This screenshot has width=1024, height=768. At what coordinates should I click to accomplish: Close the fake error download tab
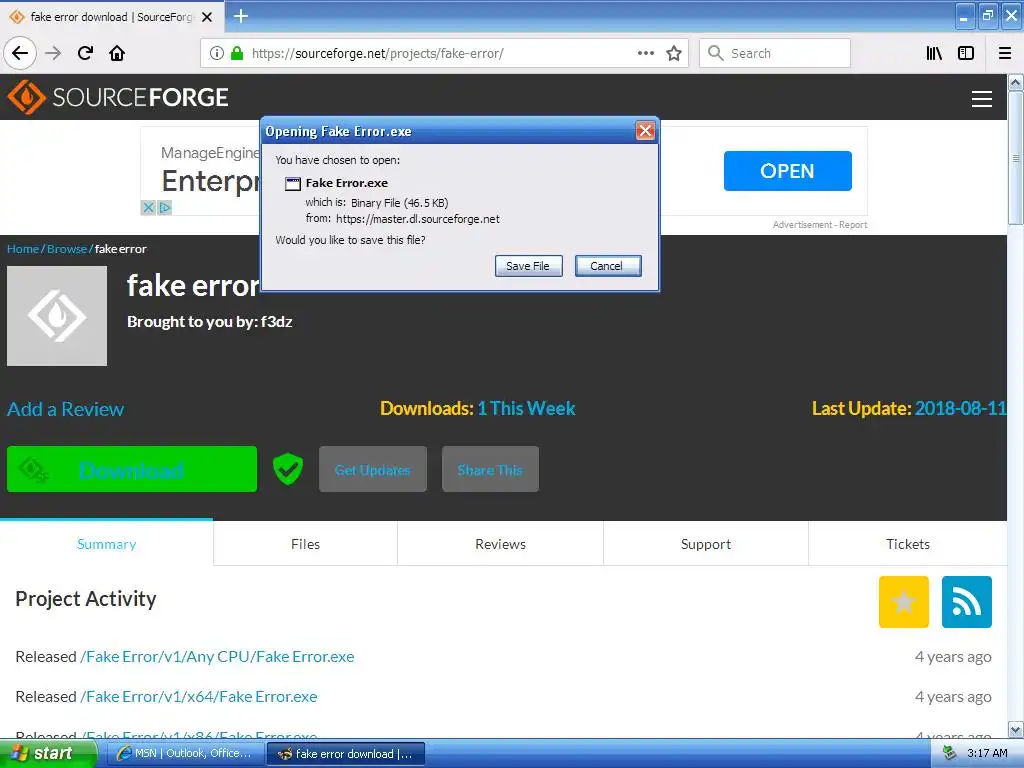(x=207, y=17)
